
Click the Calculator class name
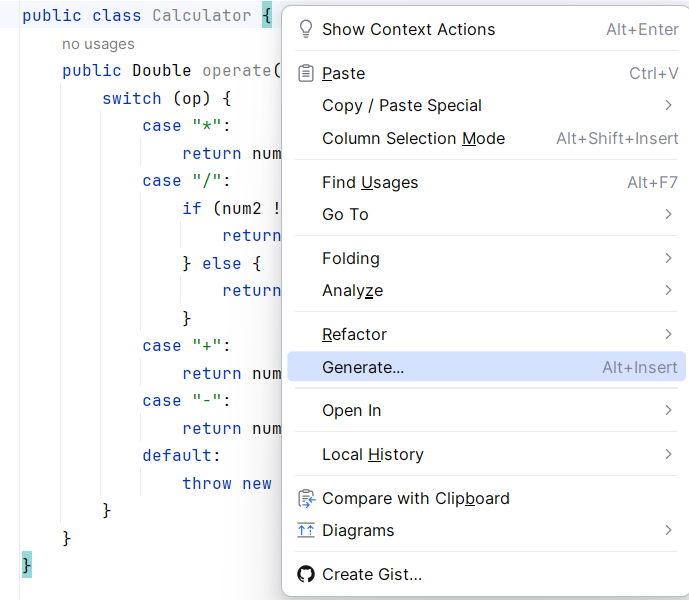[202, 15]
